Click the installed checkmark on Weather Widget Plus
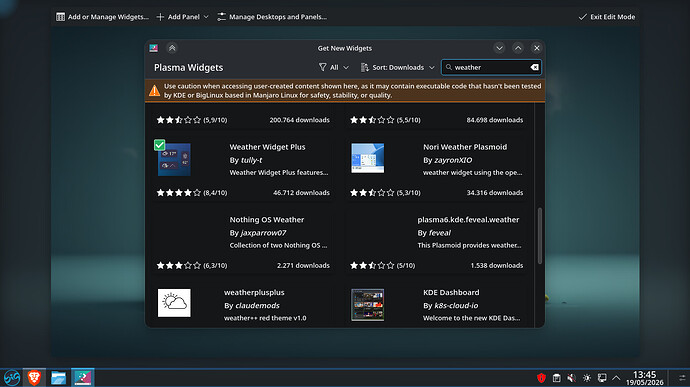This screenshot has height=387, width=690. tap(159, 144)
